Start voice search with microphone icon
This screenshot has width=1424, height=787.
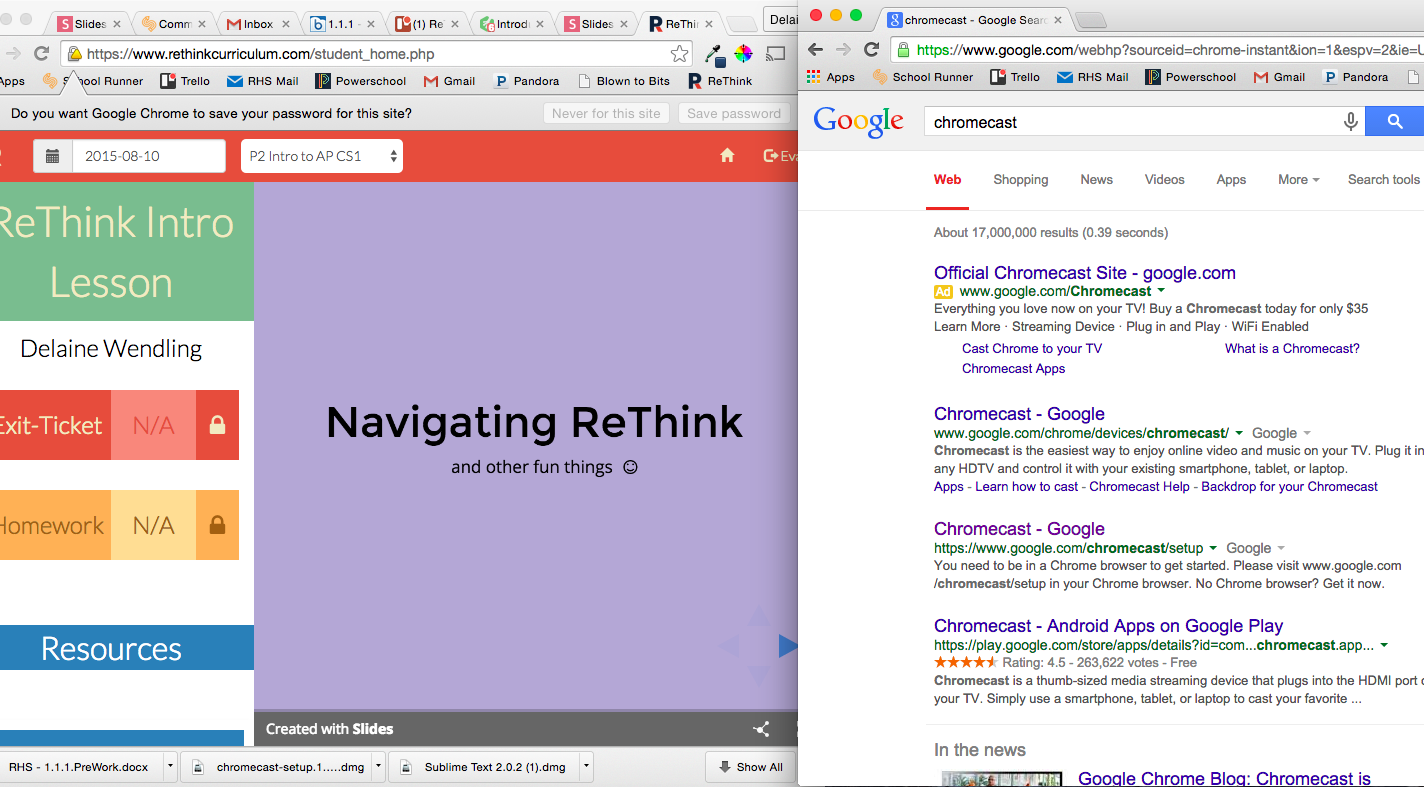(1350, 122)
